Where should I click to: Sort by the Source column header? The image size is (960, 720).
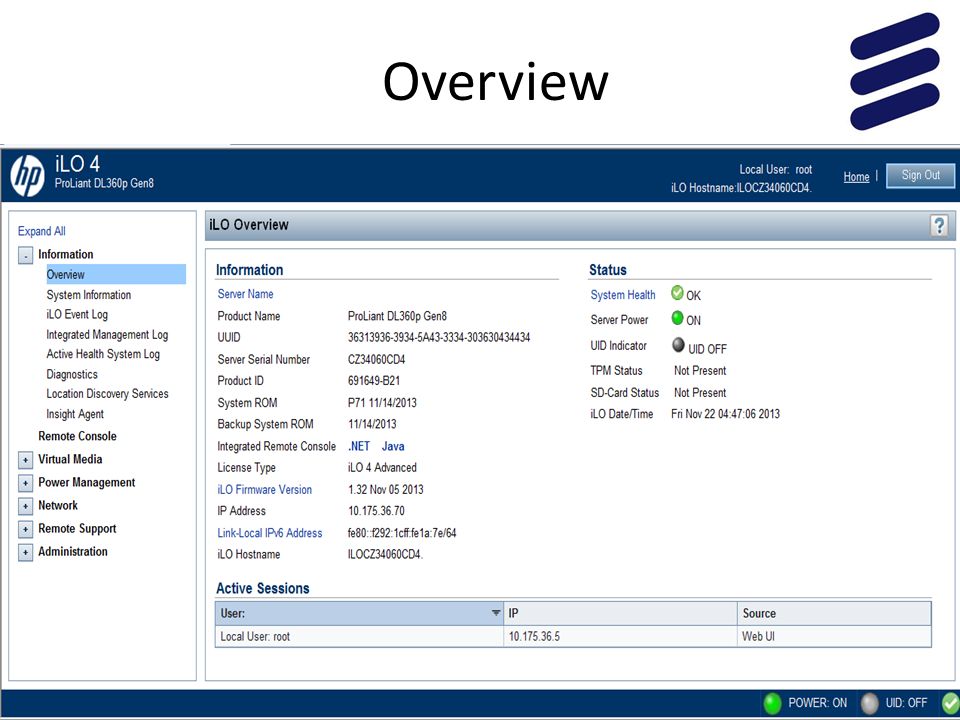pos(834,613)
